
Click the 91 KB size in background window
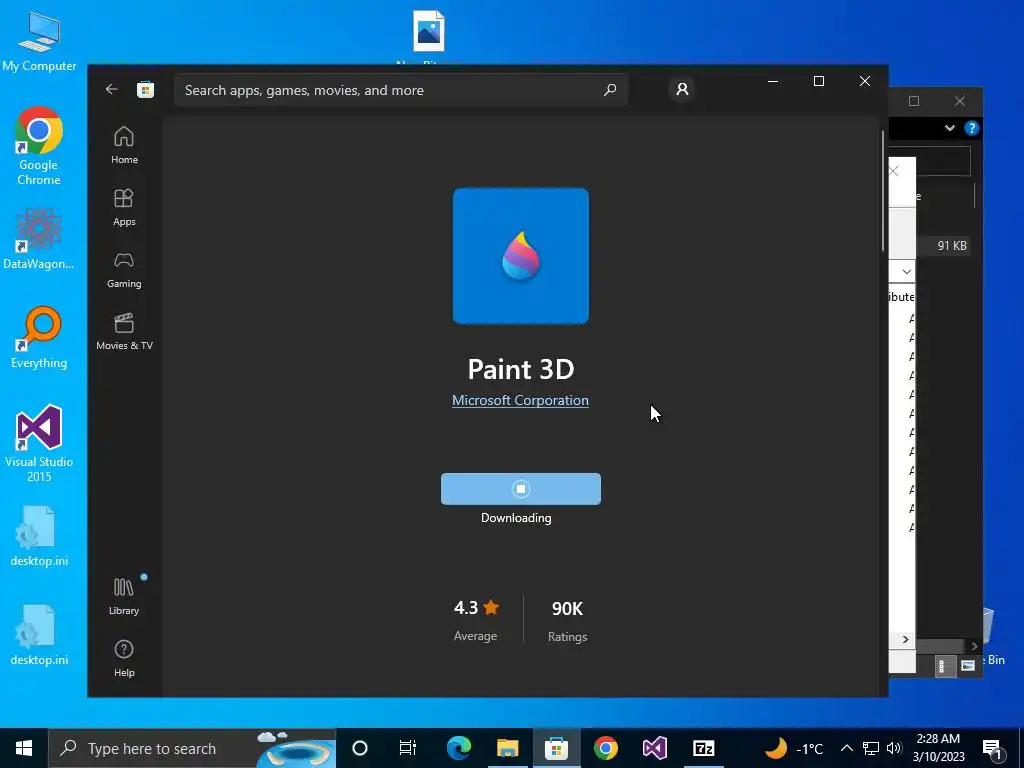(952, 246)
